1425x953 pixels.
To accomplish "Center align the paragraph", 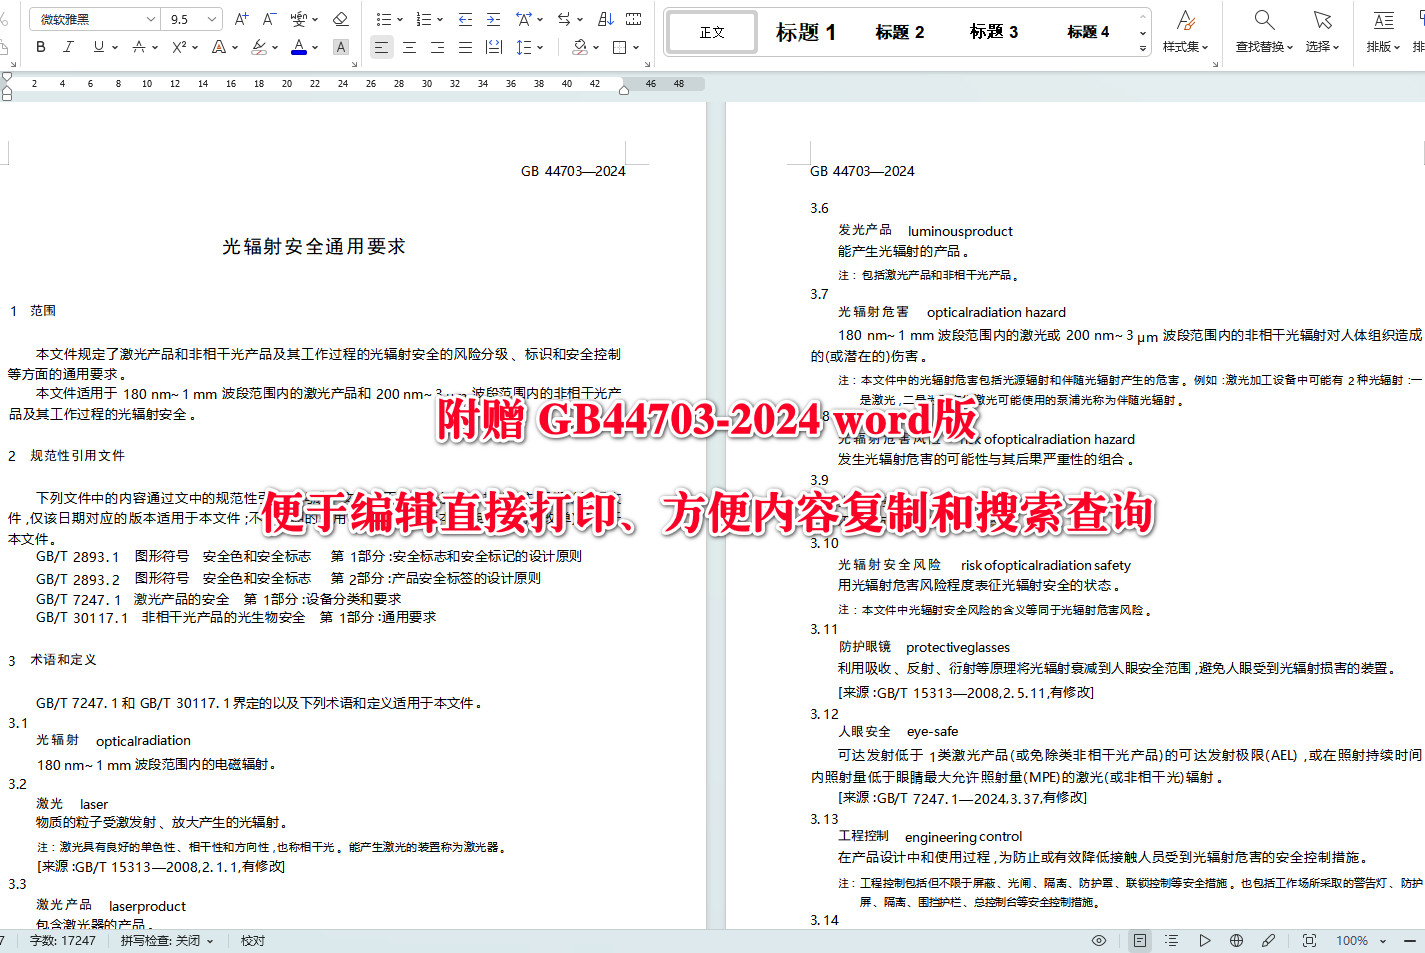I will point(409,47).
